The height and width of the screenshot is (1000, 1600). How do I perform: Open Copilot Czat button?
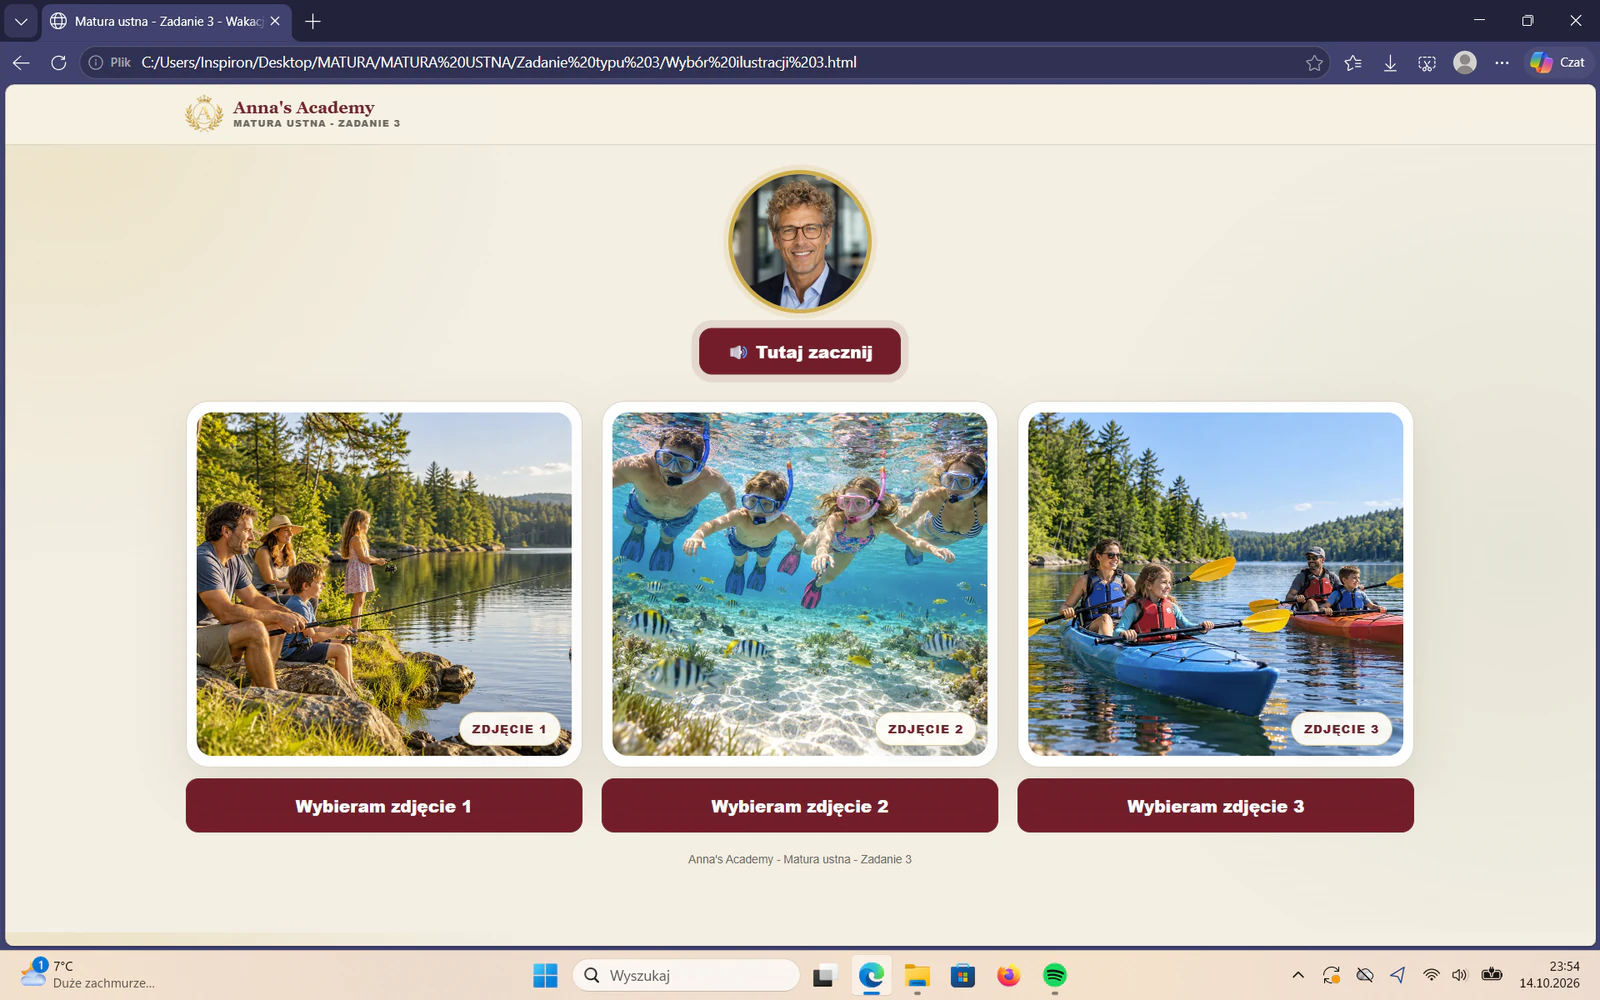pyautogui.click(x=1558, y=62)
